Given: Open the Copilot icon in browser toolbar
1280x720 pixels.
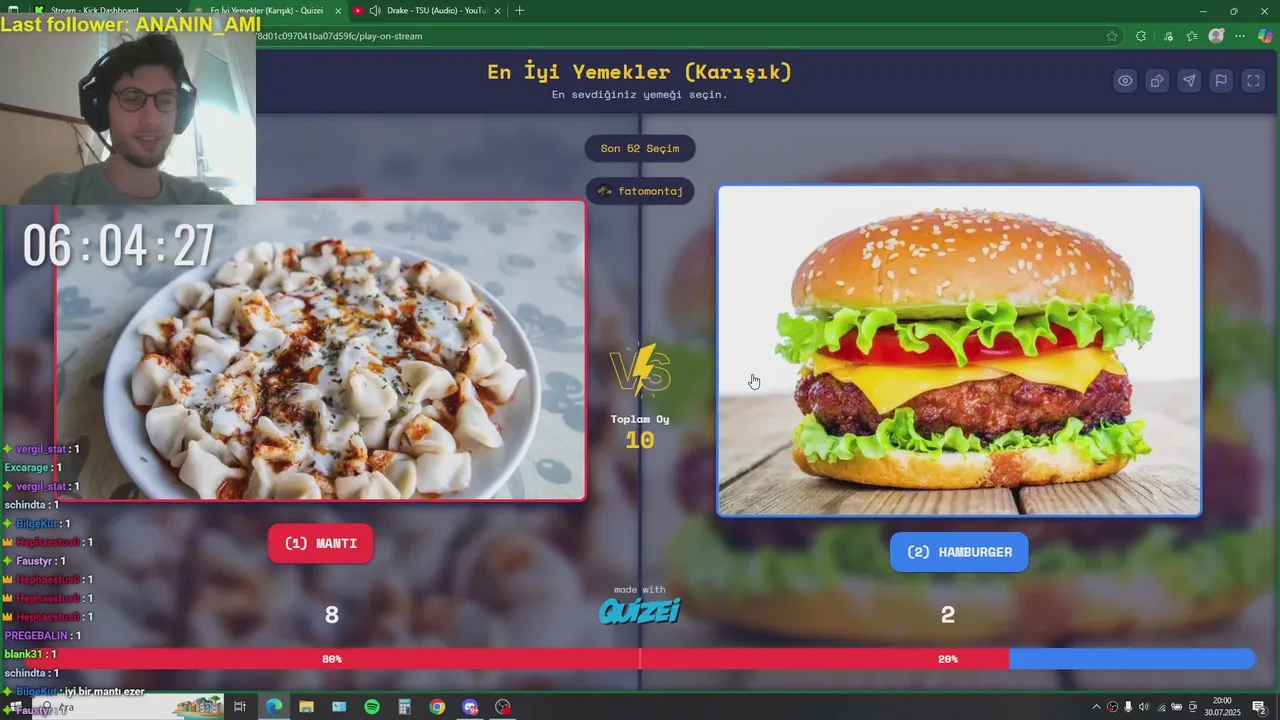Looking at the screenshot, I should pyautogui.click(x=1265, y=36).
